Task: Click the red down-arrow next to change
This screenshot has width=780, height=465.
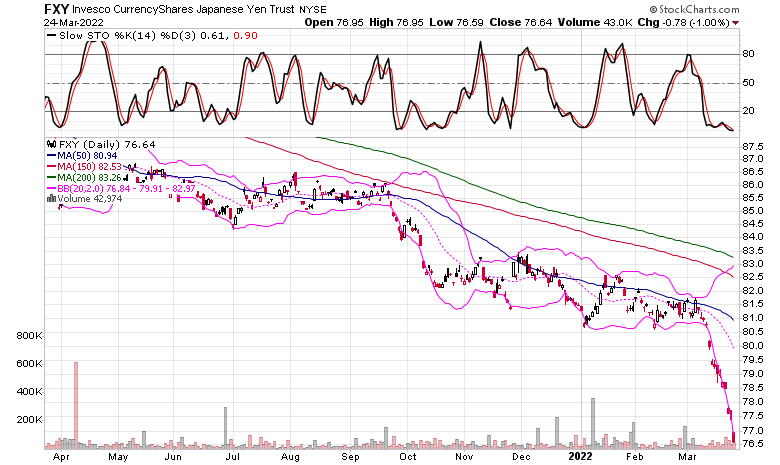Action: pyautogui.click(x=736, y=23)
